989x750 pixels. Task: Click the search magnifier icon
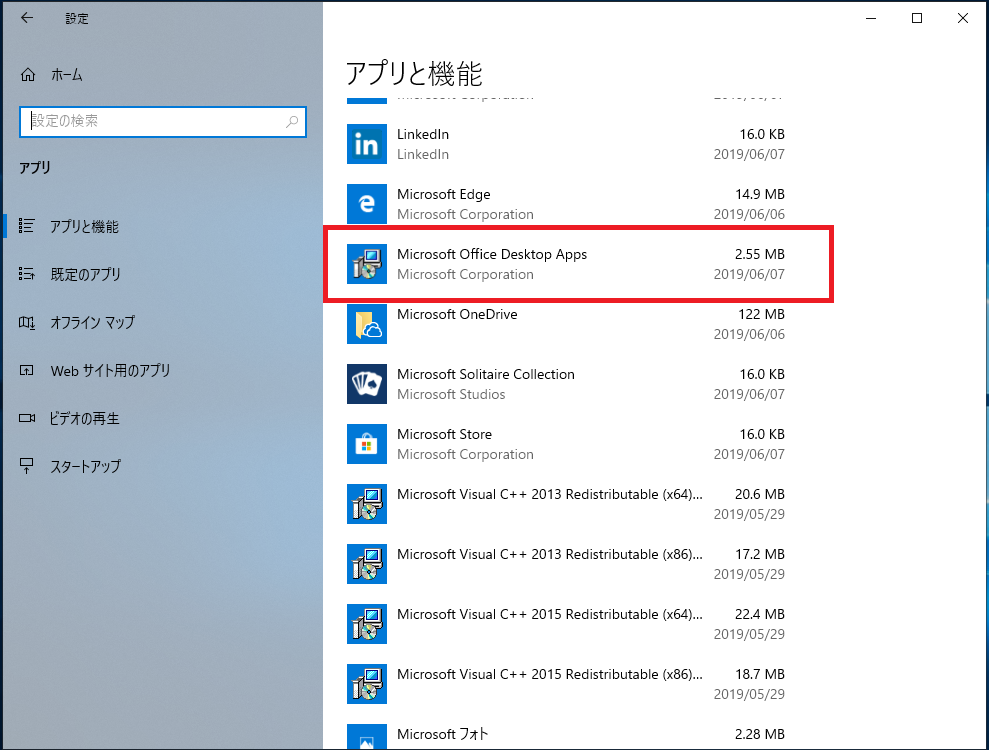click(291, 122)
